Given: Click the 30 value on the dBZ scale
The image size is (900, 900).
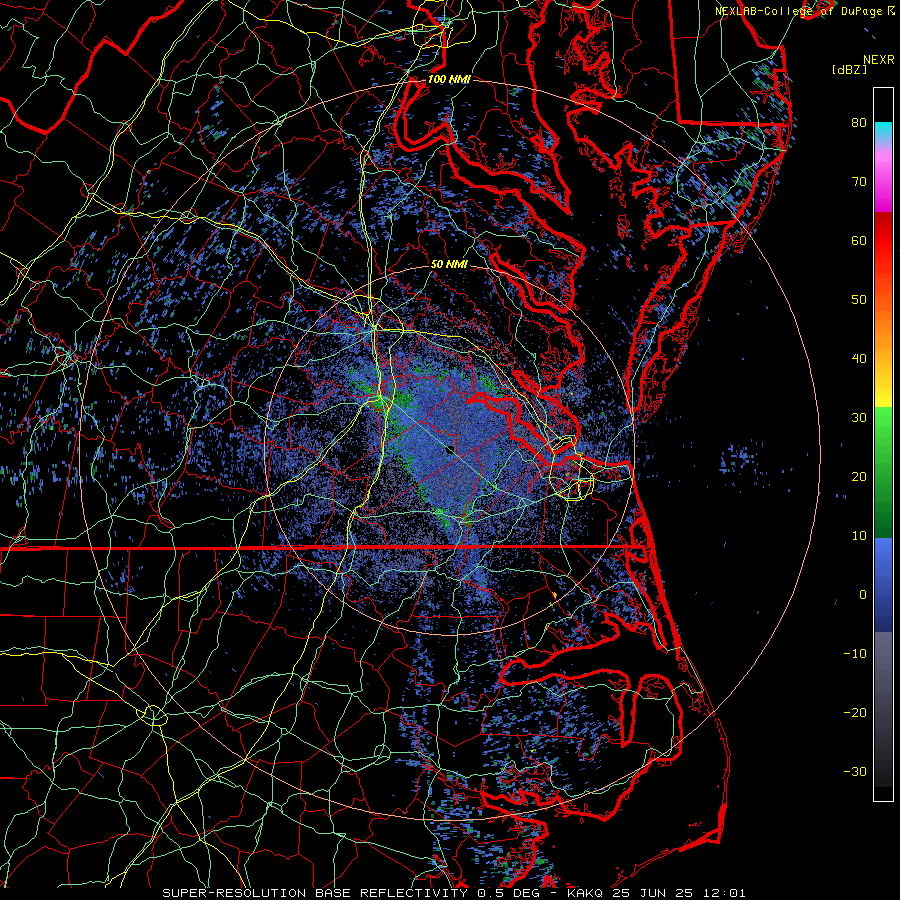Looking at the screenshot, I should pos(859,417).
